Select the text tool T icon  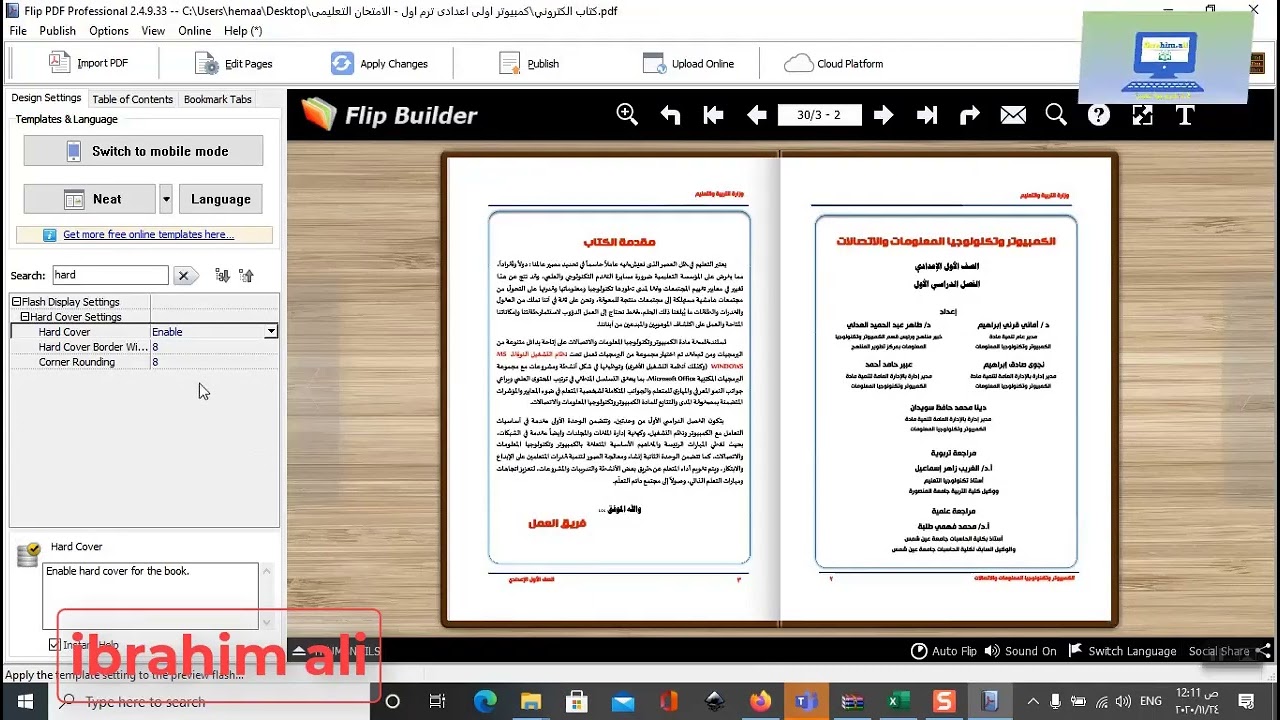pos(1185,115)
